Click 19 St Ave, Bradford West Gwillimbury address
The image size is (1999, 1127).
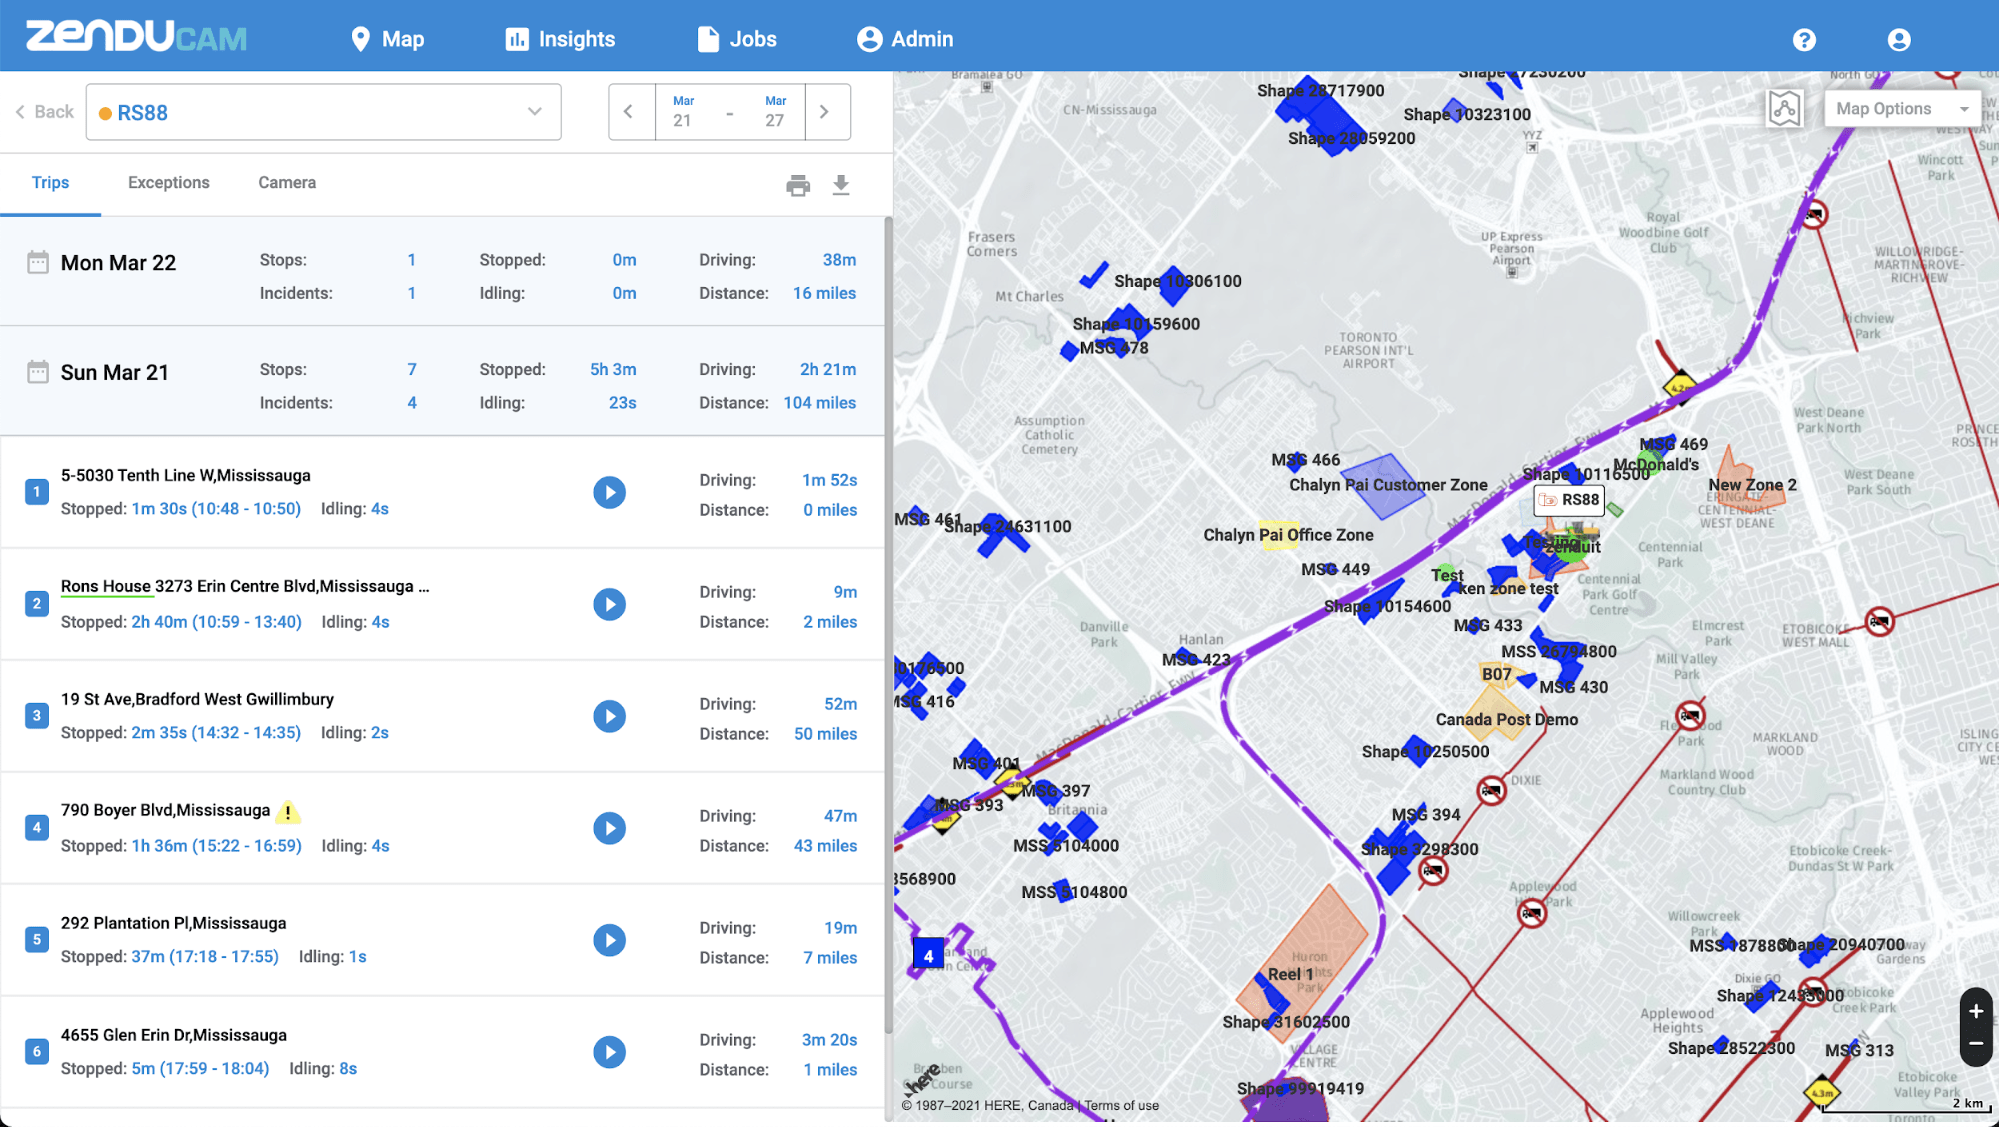(x=197, y=699)
